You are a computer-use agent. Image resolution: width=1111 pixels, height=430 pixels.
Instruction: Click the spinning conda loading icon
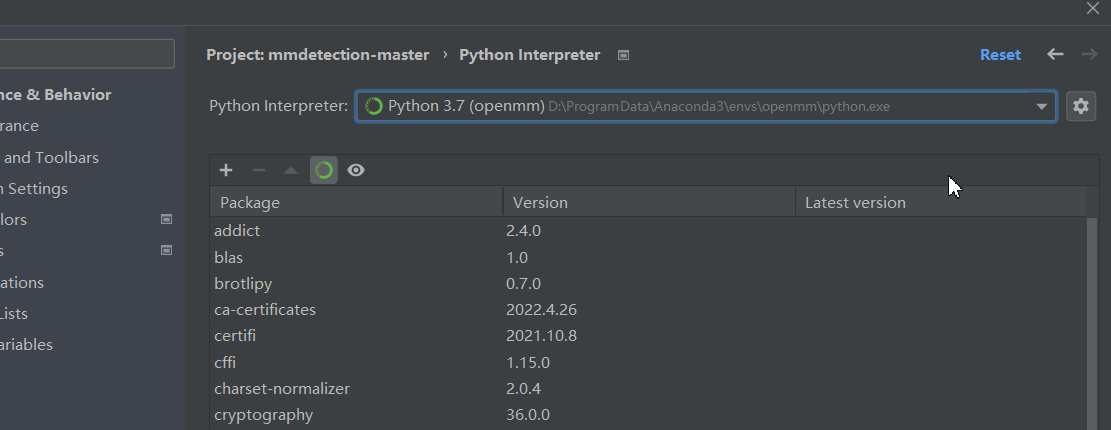coord(323,170)
